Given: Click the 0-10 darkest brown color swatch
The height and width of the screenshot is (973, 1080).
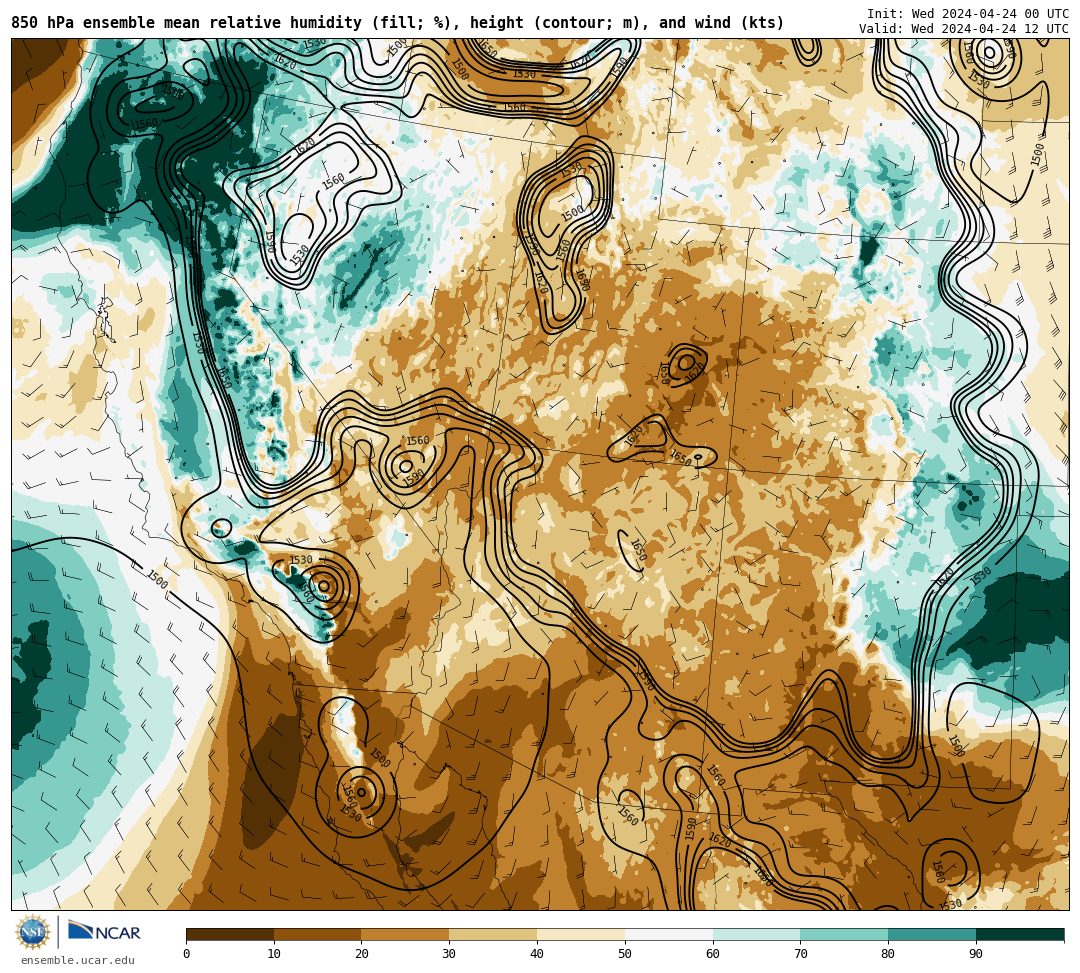Looking at the screenshot, I should point(230,934).
